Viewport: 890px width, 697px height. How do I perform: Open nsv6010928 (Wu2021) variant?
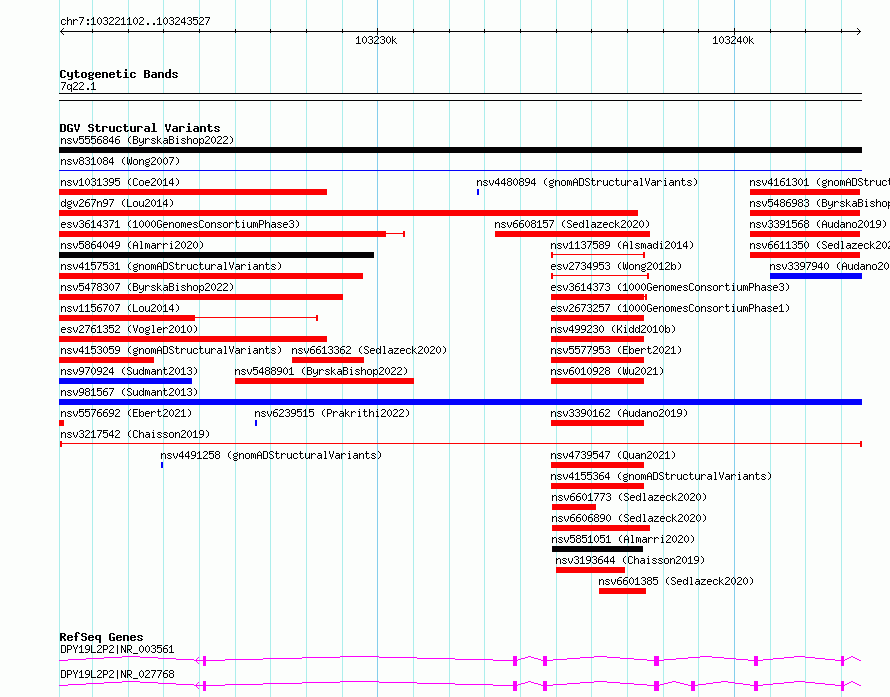[607, 371]
